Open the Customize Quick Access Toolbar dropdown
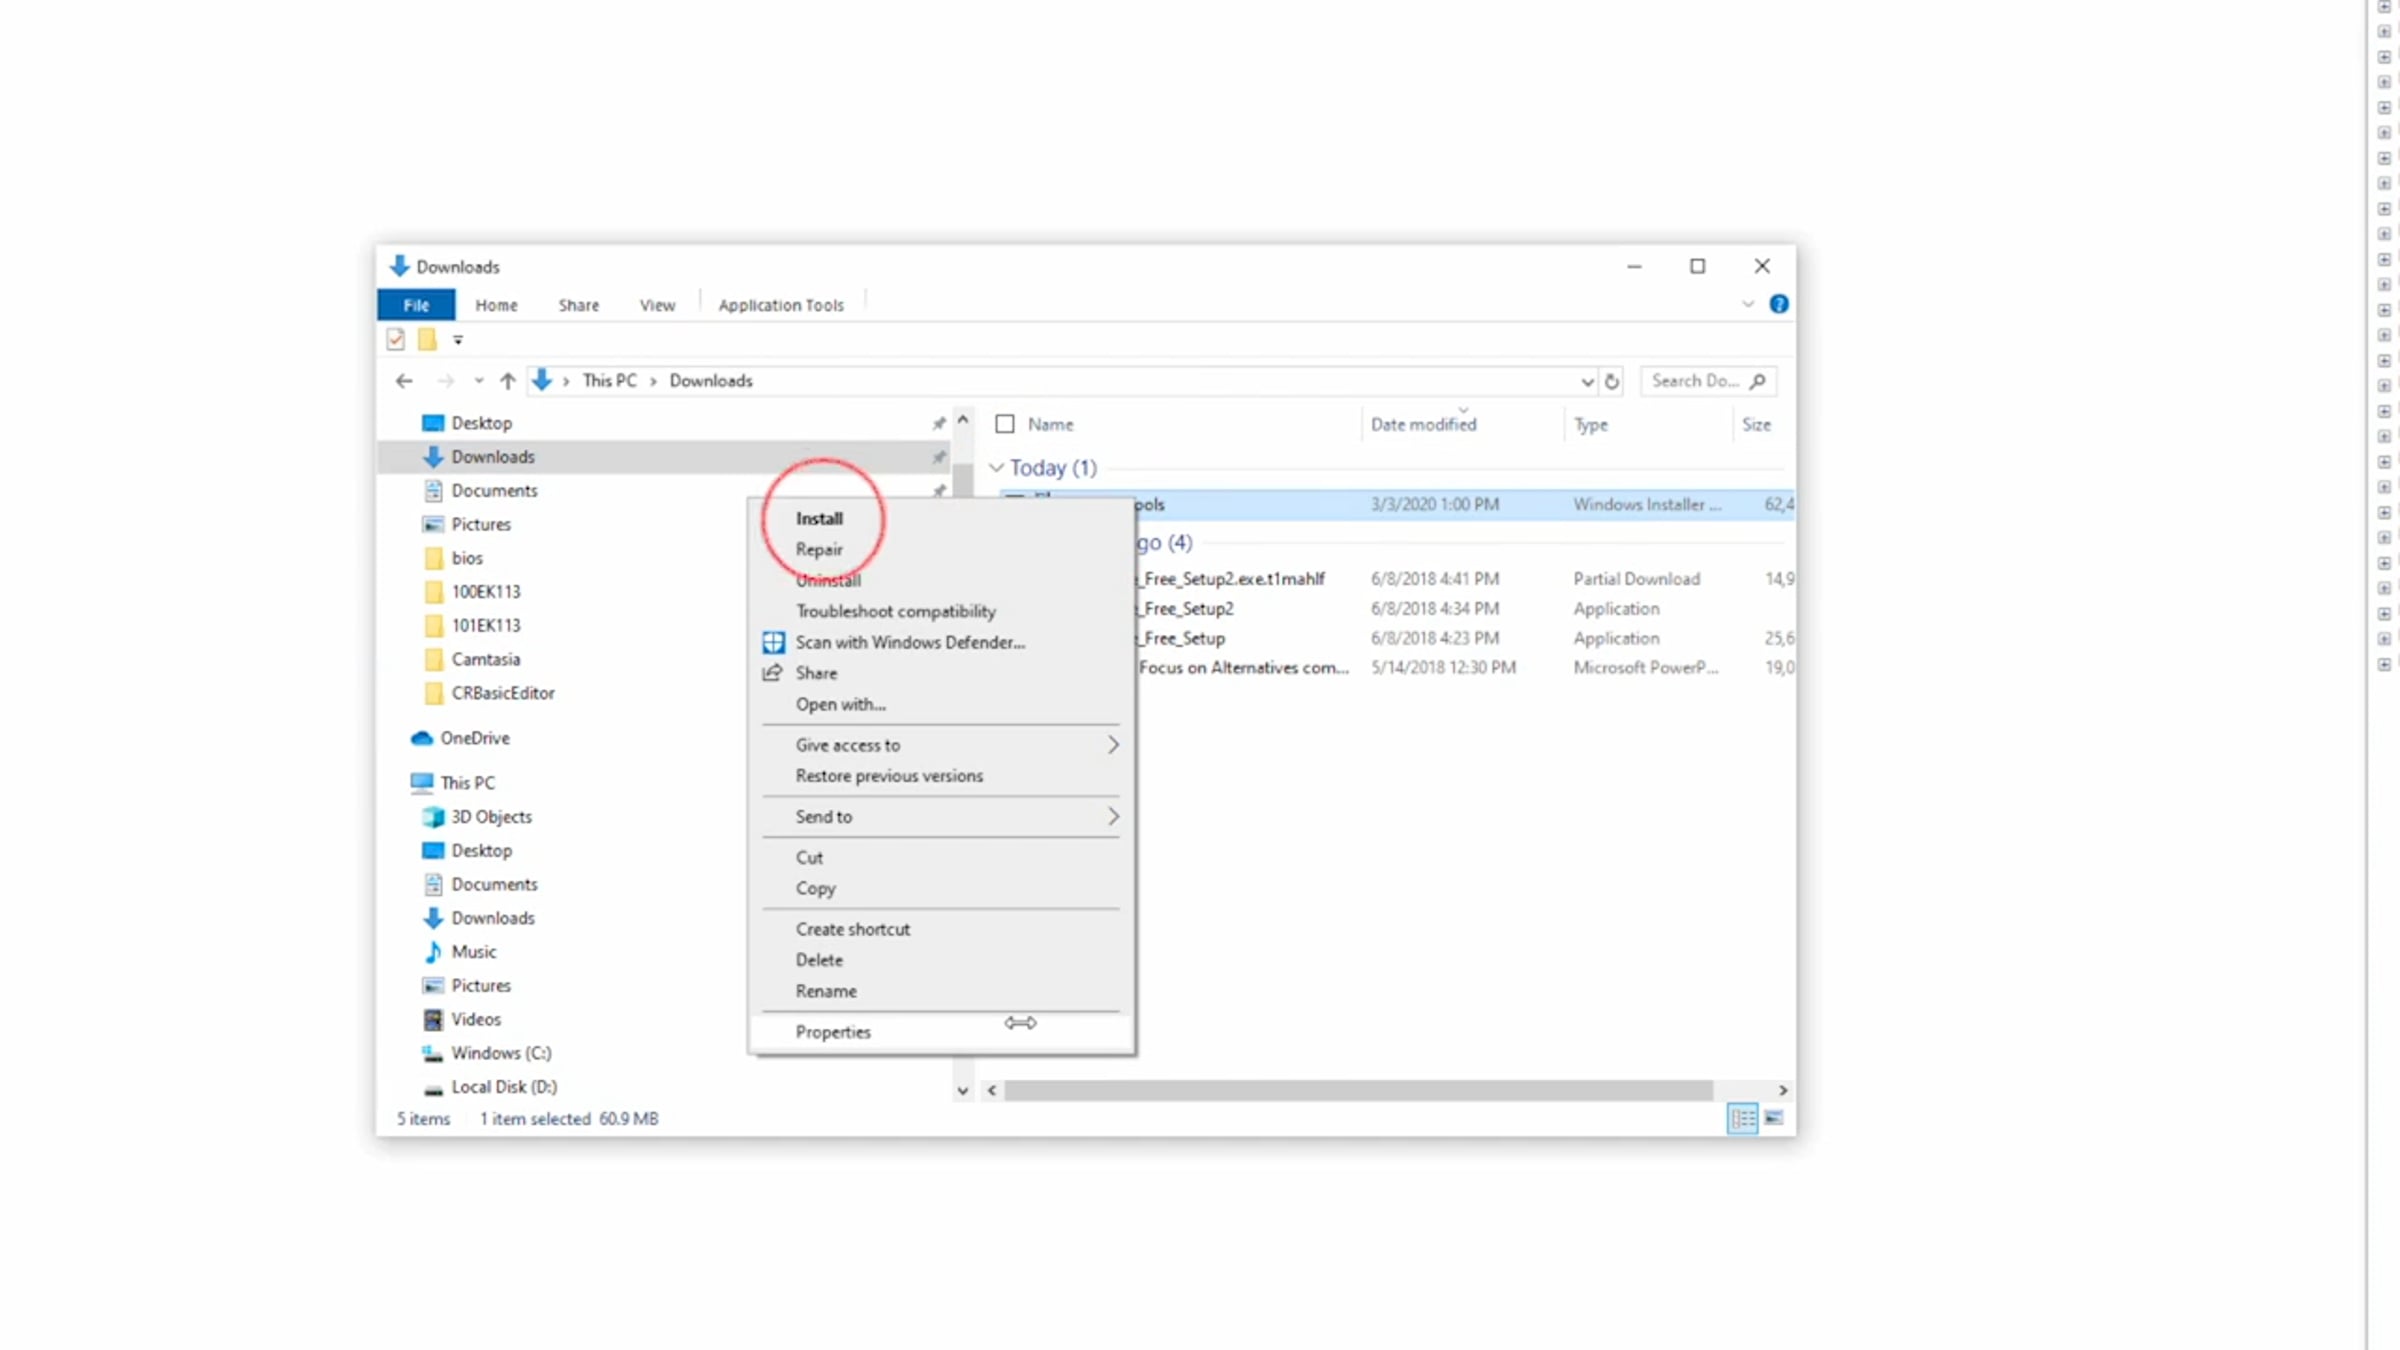 (x=458, y=340)
